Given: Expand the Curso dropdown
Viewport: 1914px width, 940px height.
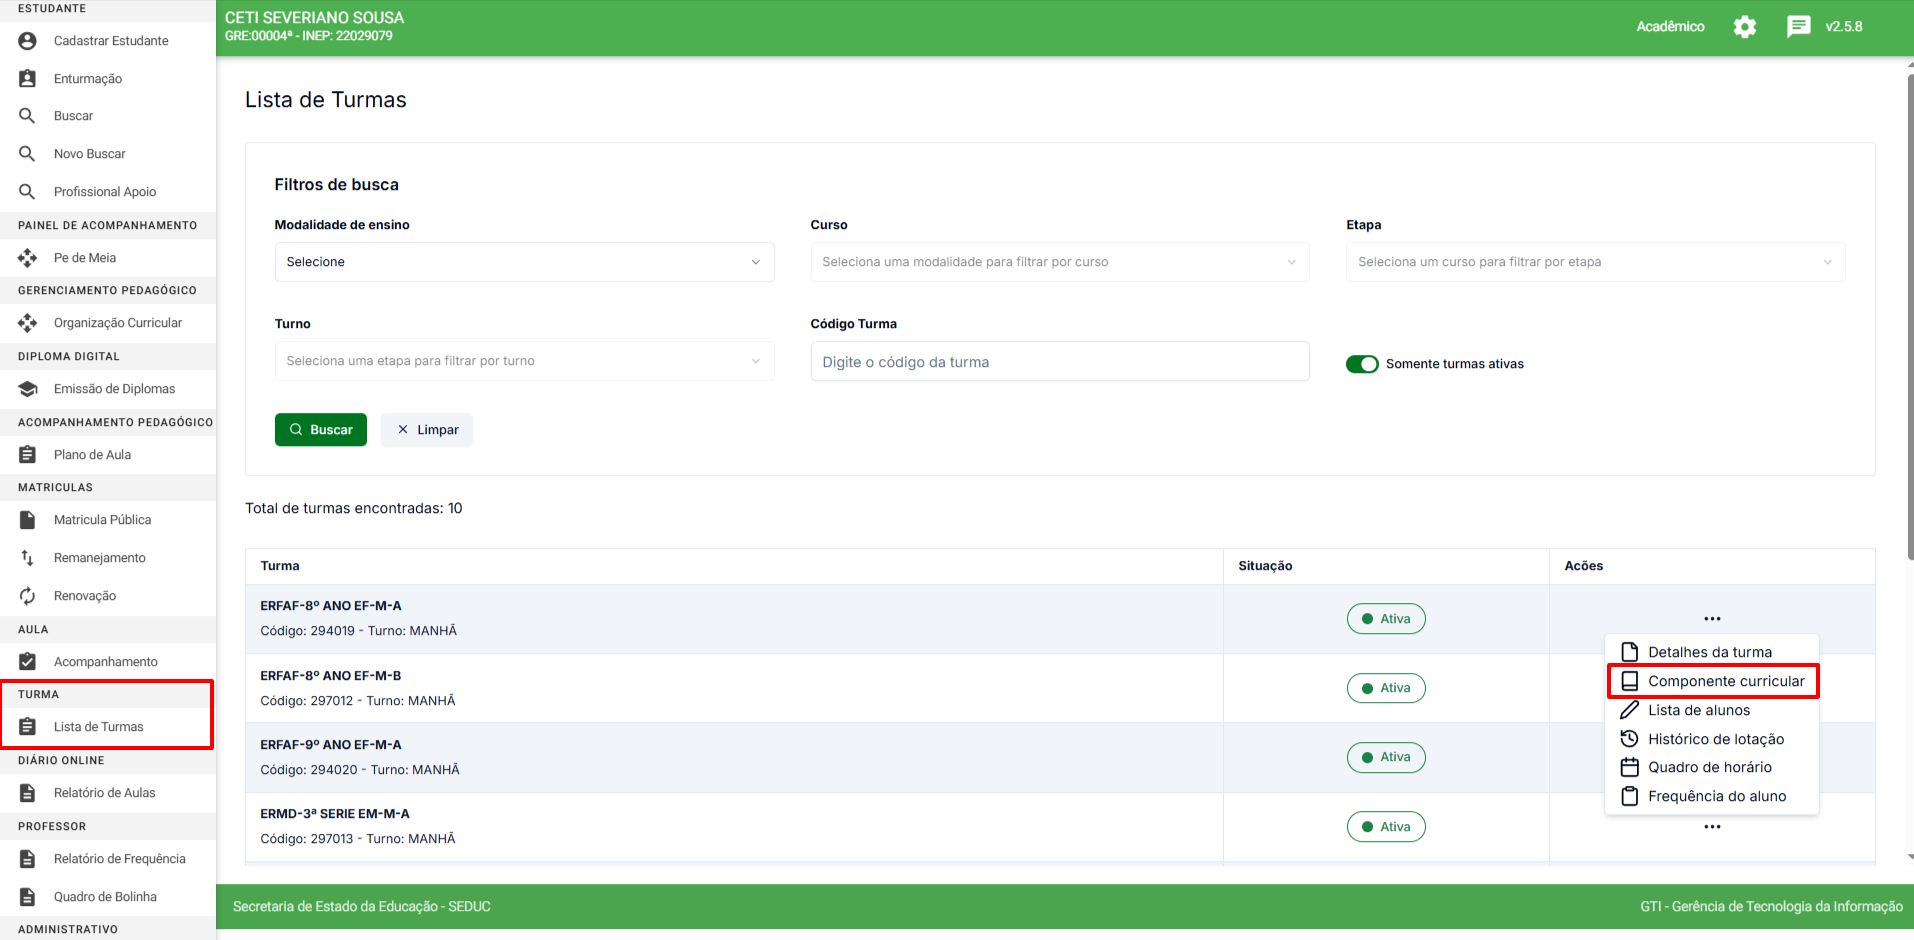Looking at the screenshot, I should (1059, 262).
